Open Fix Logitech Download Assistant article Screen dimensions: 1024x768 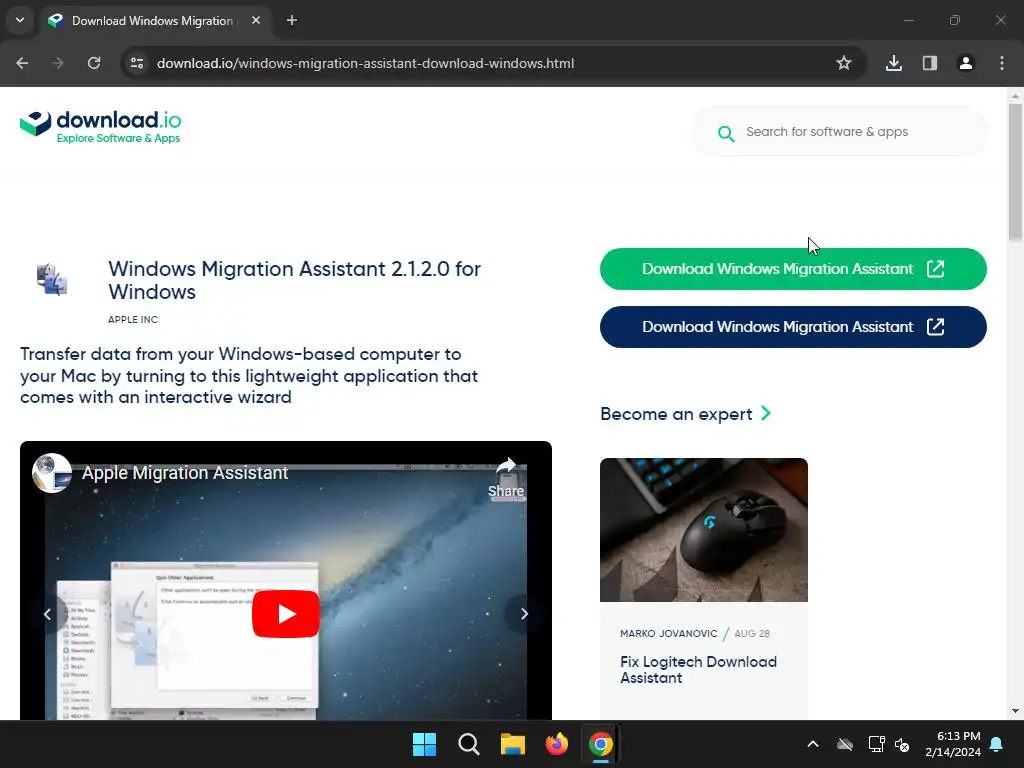click(x=698, y=669)
